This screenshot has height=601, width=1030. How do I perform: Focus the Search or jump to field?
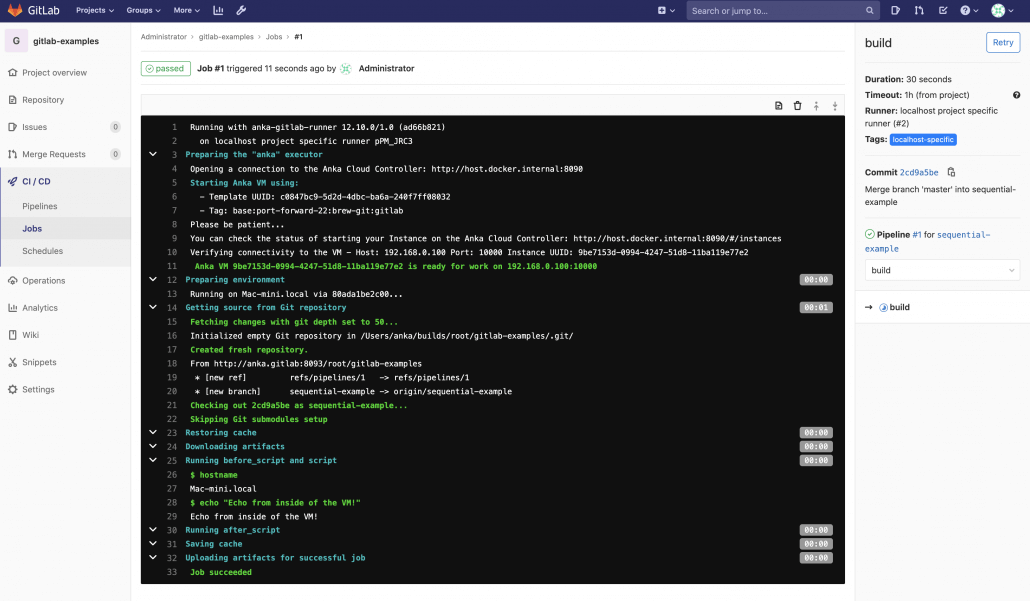pos(782,11)
